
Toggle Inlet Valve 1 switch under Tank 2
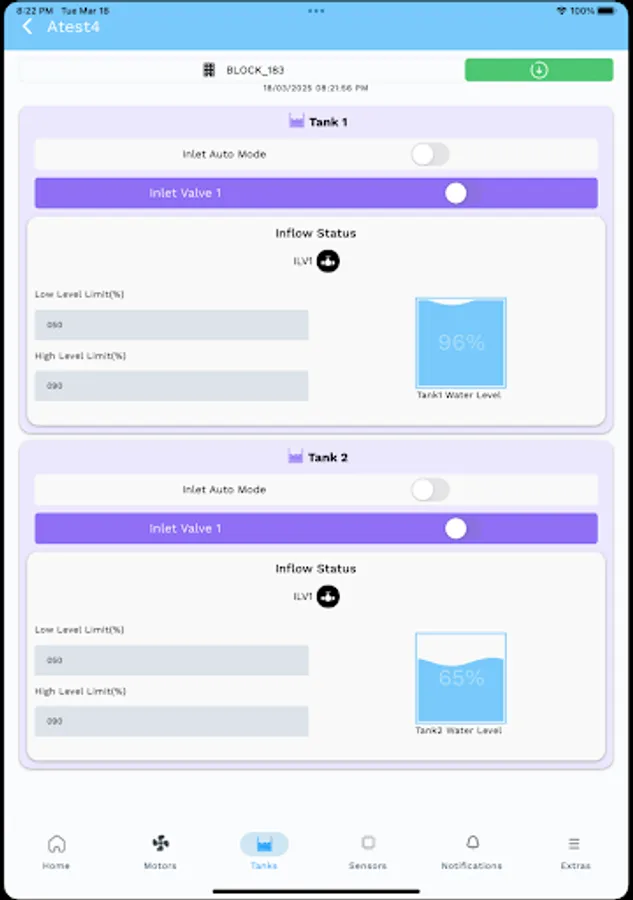455,528
